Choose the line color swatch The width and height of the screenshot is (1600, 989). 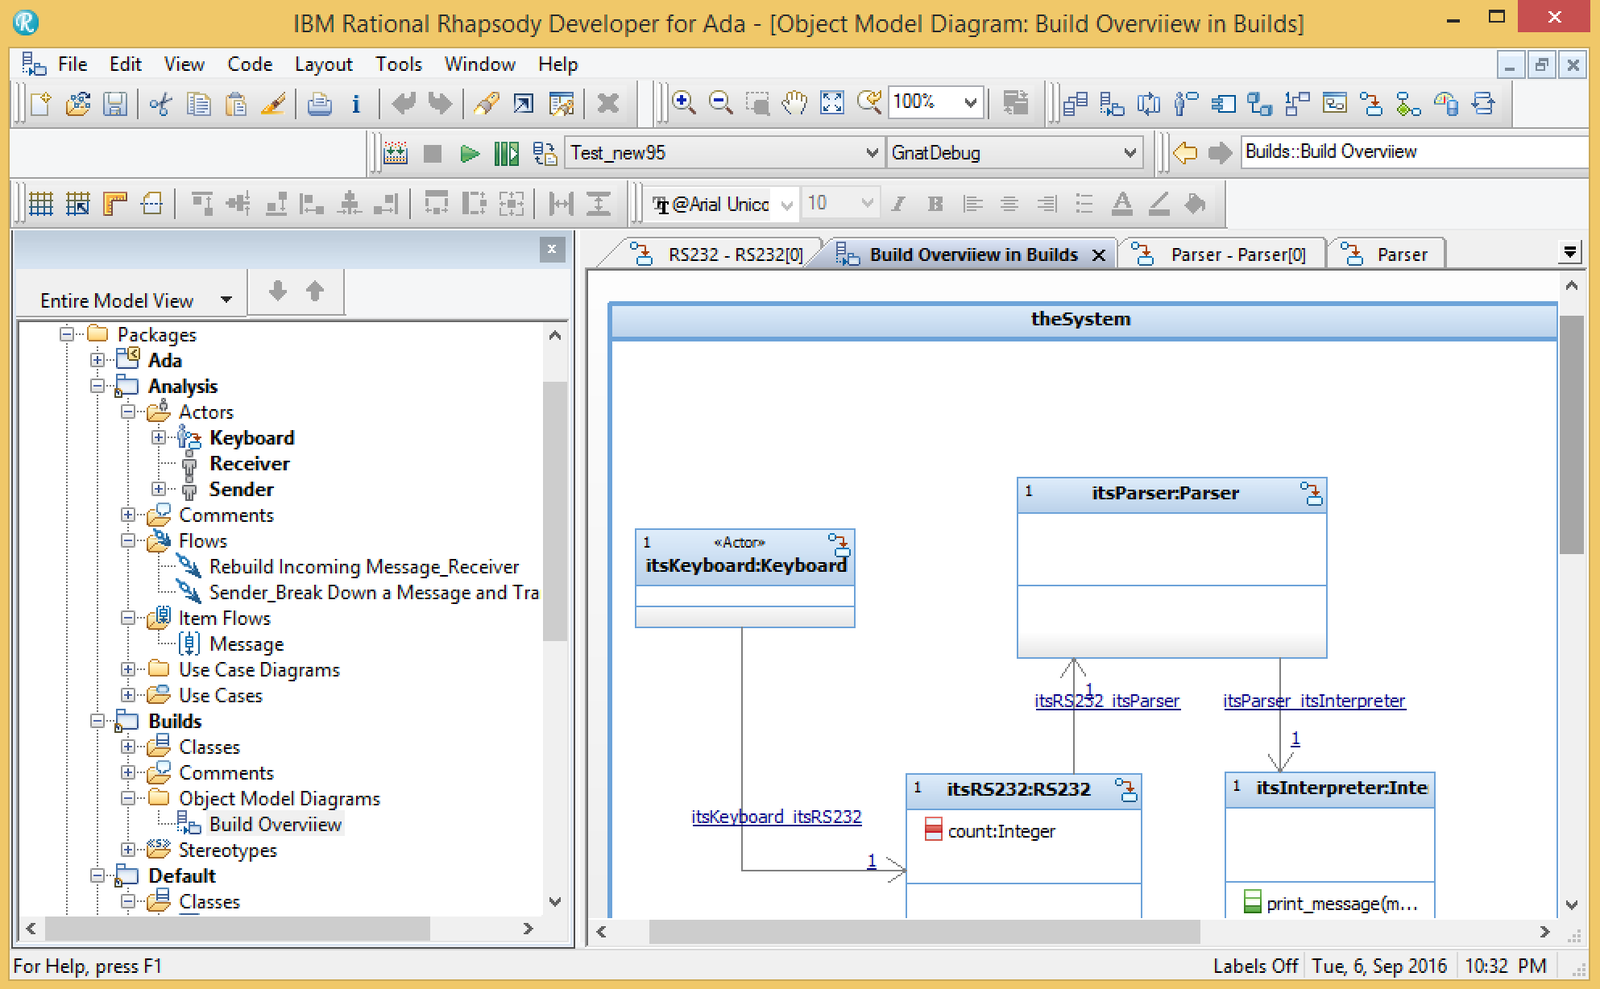(x=1159, y=204)
